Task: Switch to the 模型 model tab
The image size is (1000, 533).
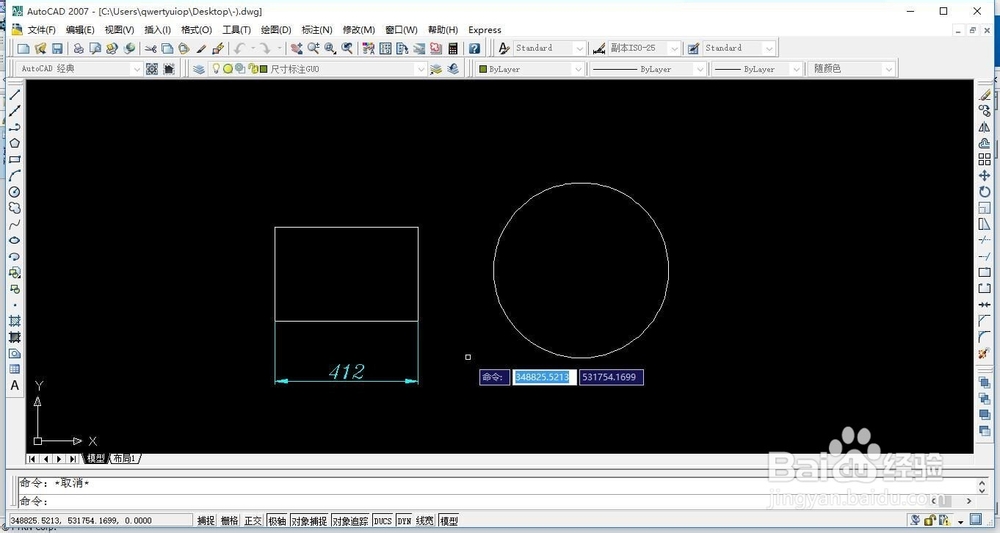Action: [96, 458]
